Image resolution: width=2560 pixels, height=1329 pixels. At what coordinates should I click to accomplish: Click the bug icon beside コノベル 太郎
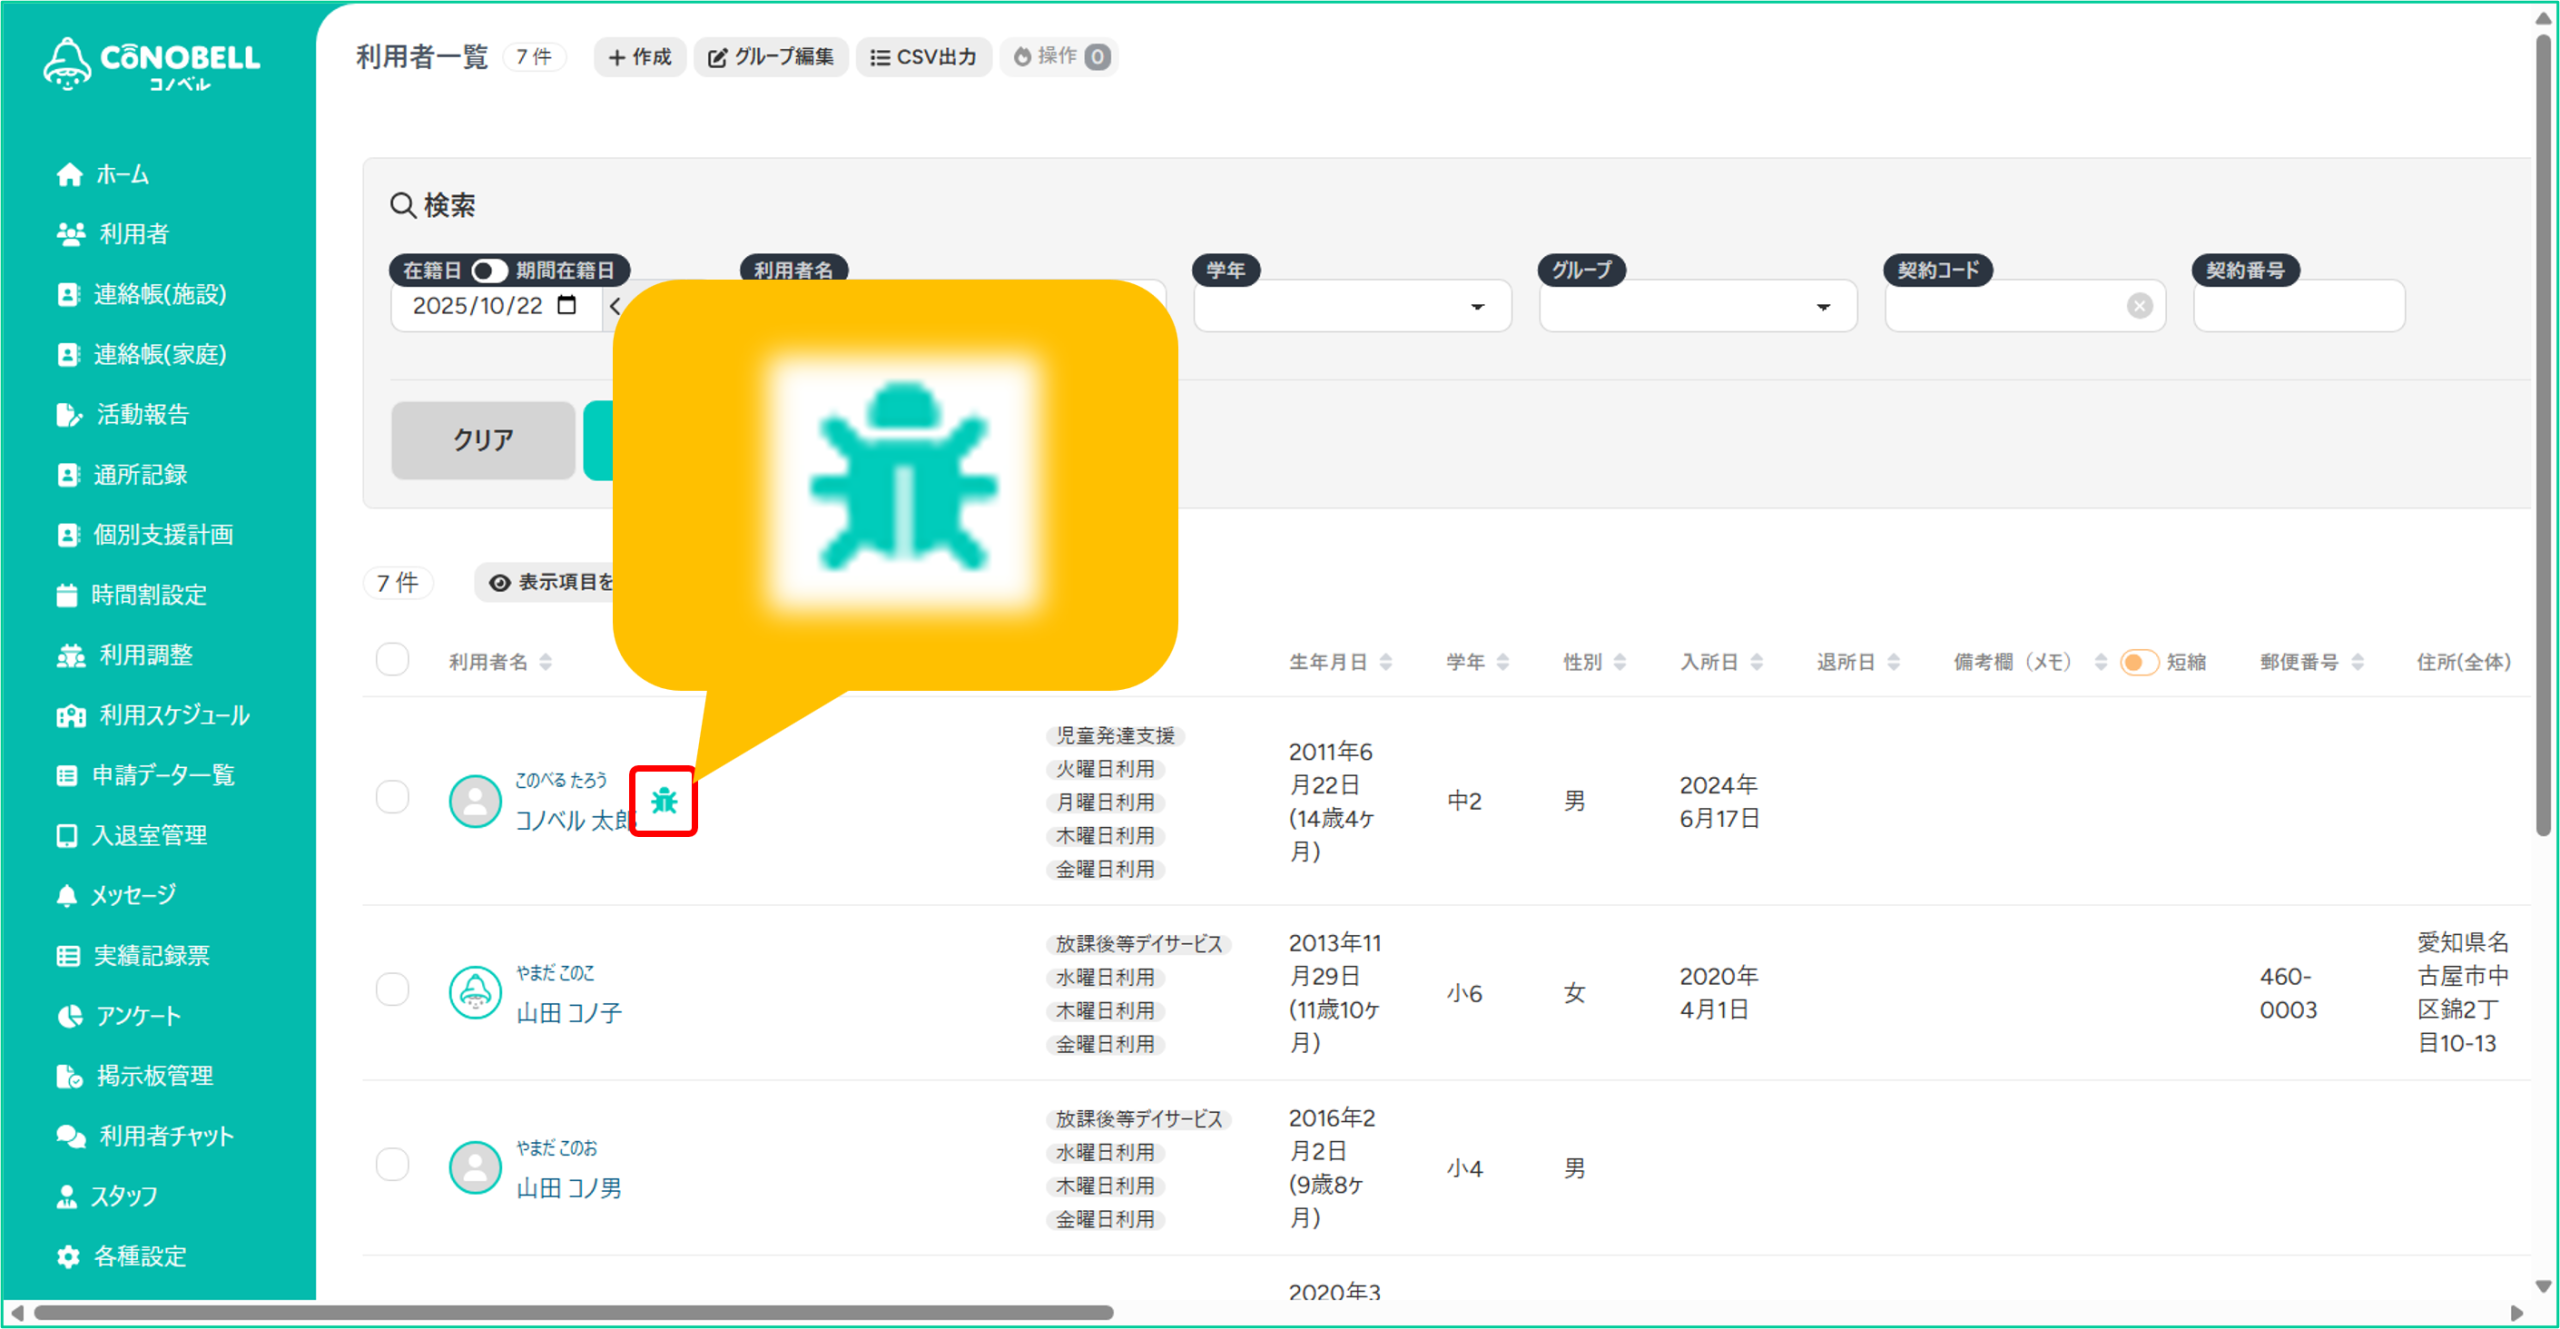point(664,801)
